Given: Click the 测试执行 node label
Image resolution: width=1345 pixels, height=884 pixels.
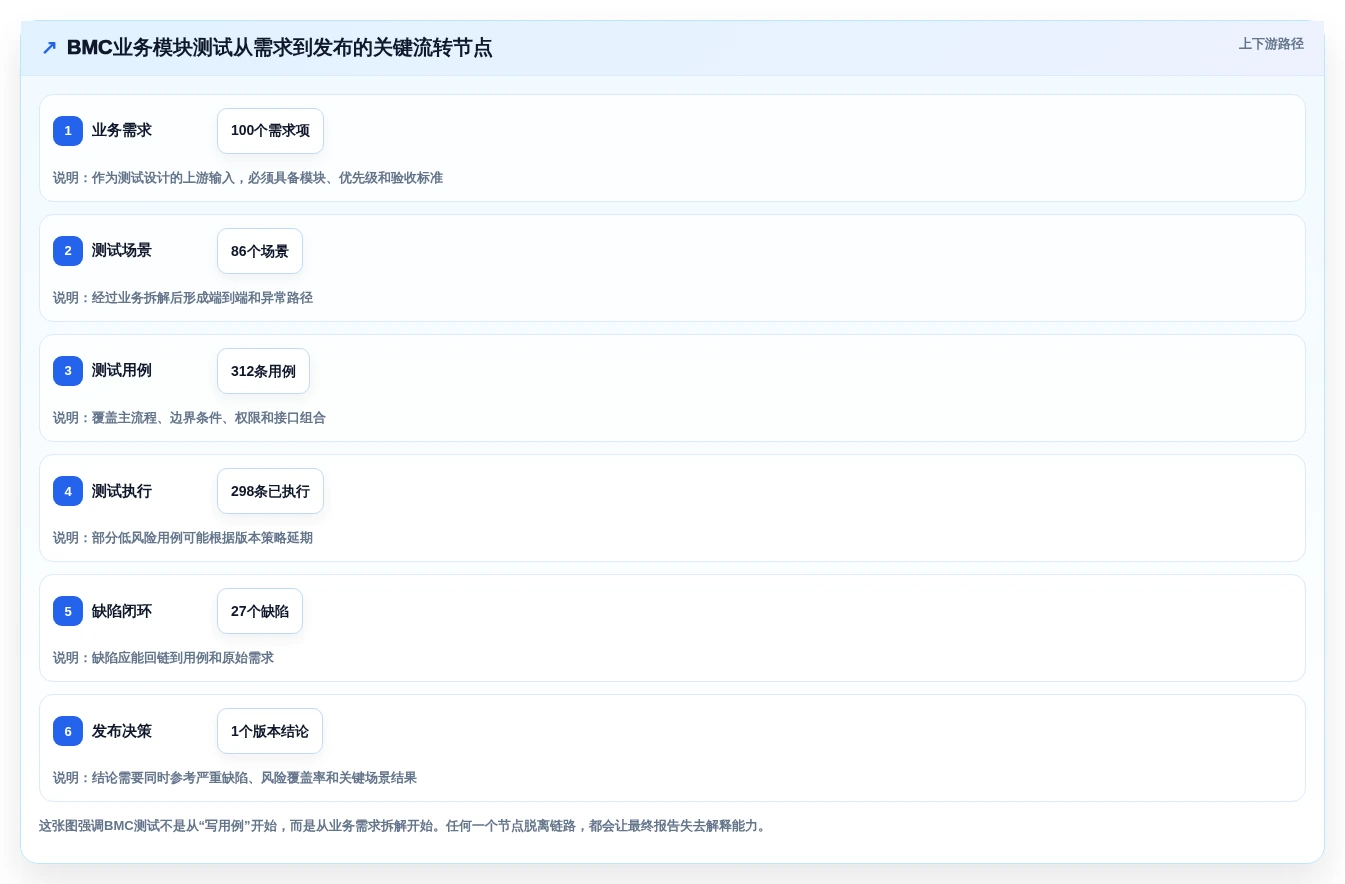Looking at the screenshot, I should tap(122, 491).
